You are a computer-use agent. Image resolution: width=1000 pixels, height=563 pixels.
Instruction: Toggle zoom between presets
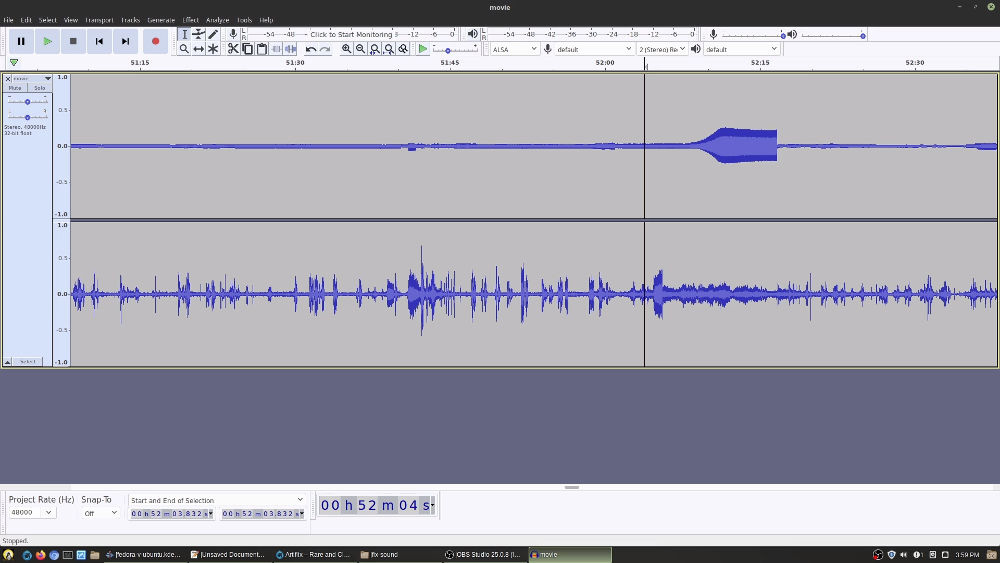[403, 49]
